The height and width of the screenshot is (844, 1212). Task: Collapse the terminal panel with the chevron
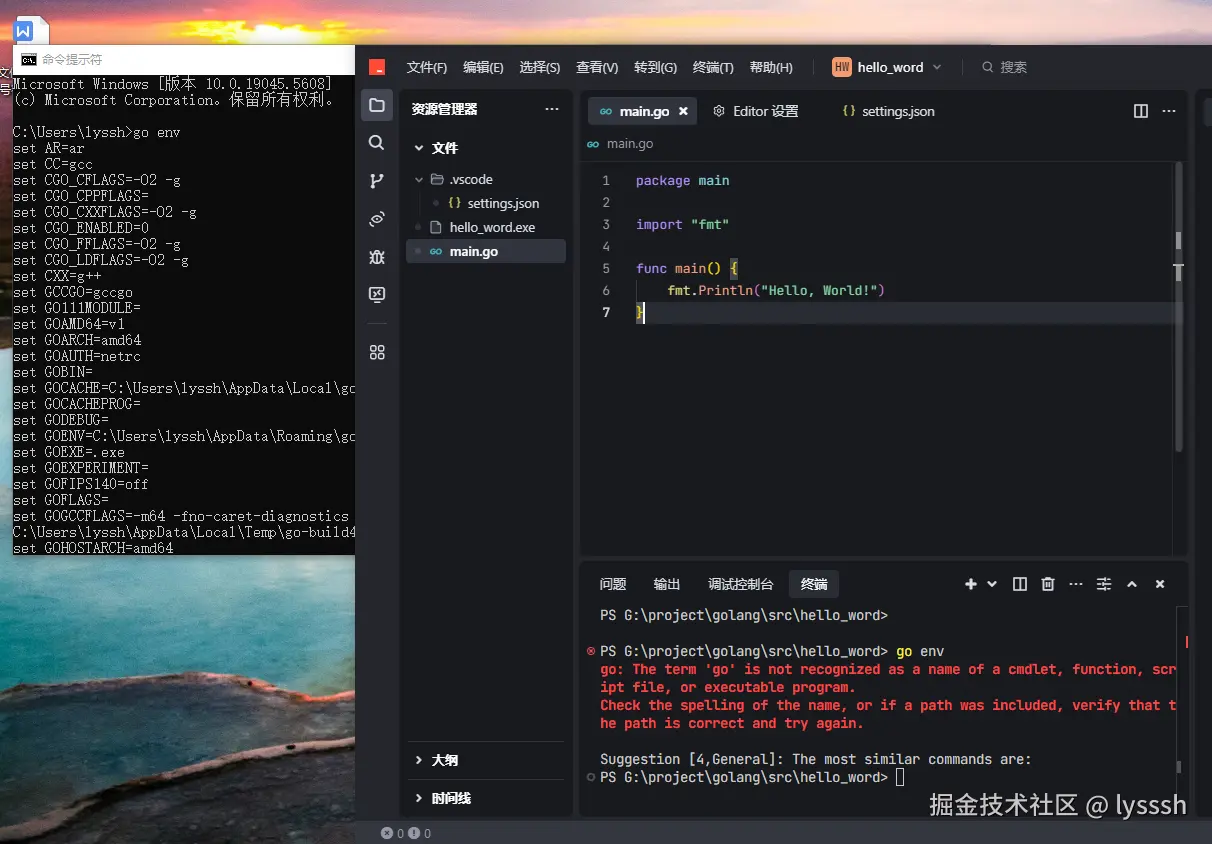click(x=1131, y=584)
